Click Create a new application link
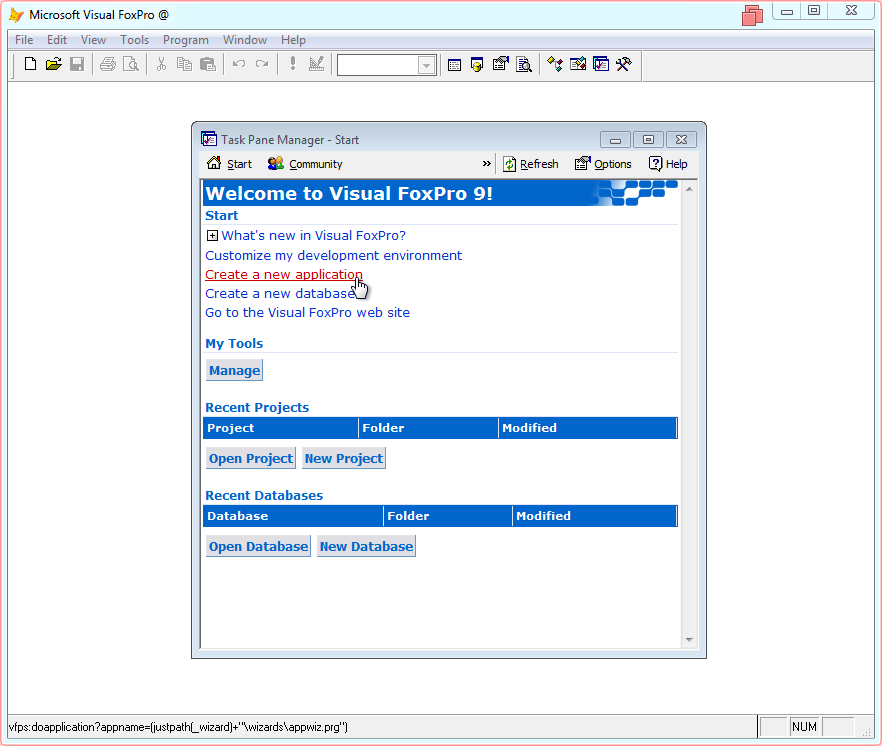The width and height of the screenshot is (882, 746). pyautogui.click(x=284, y=275)
